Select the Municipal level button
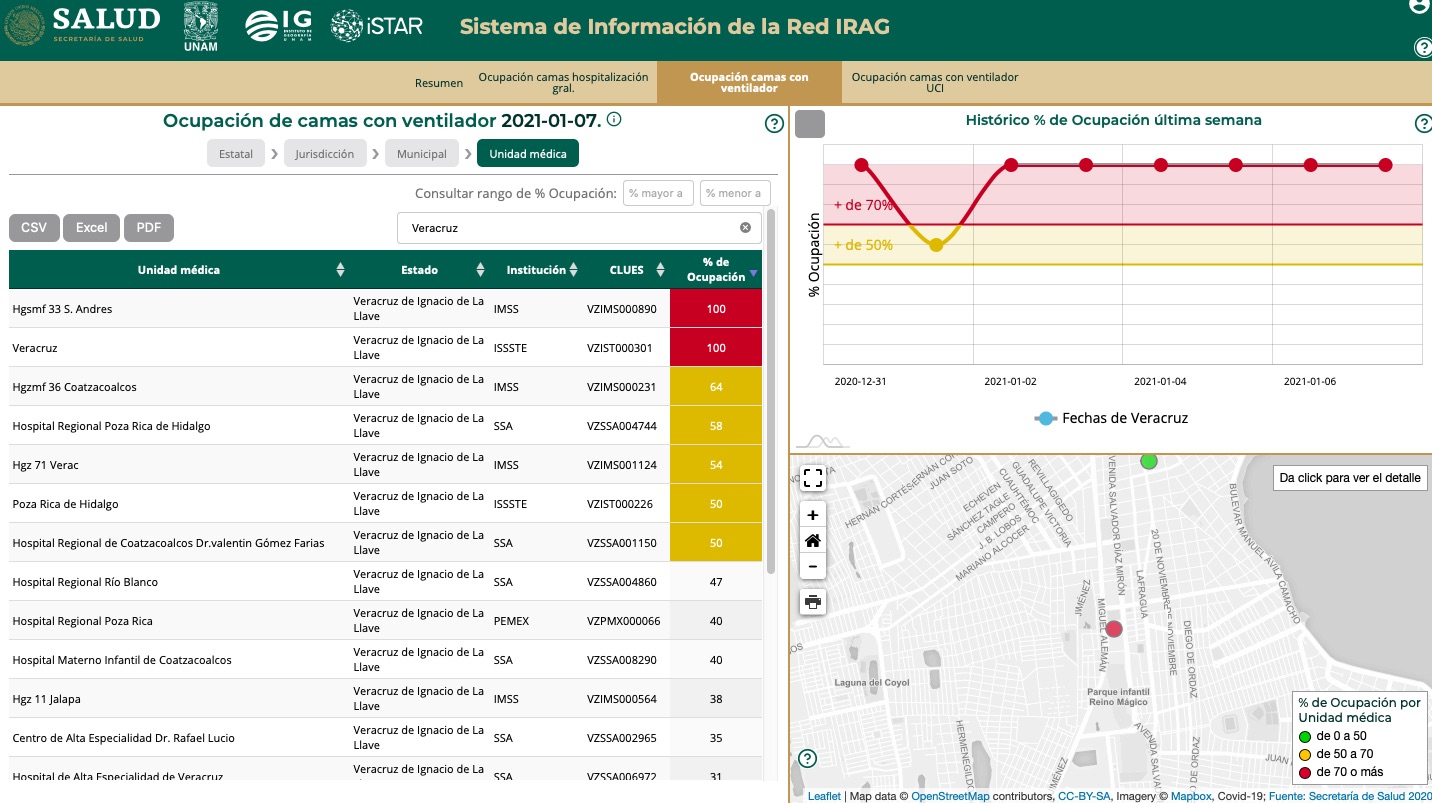 (x=421, y=154)
